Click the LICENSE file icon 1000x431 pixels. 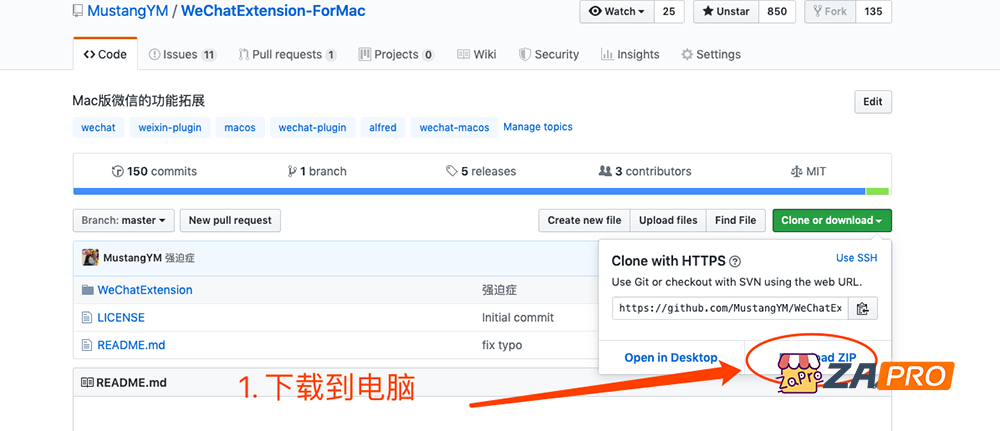[x=87, y=318]
